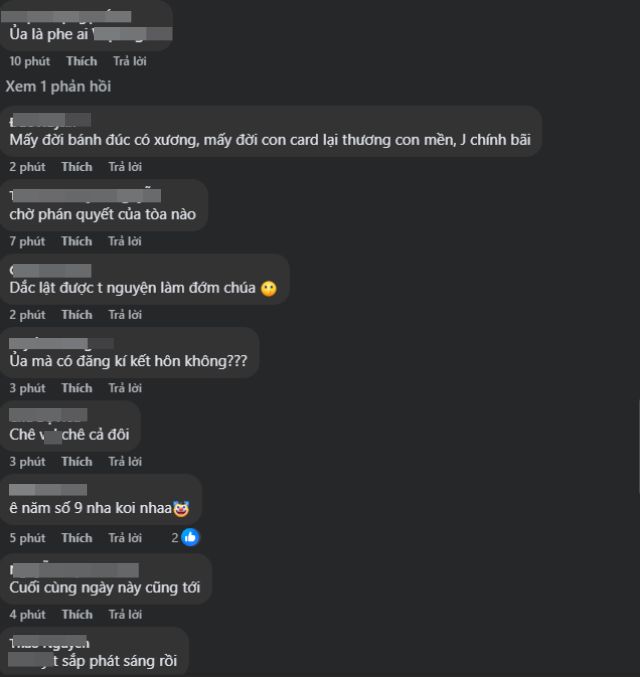Viewport: 640px width, 677px height.
Task: Like the 'Ủa là phe ai' comment
Action: [82, 61]
